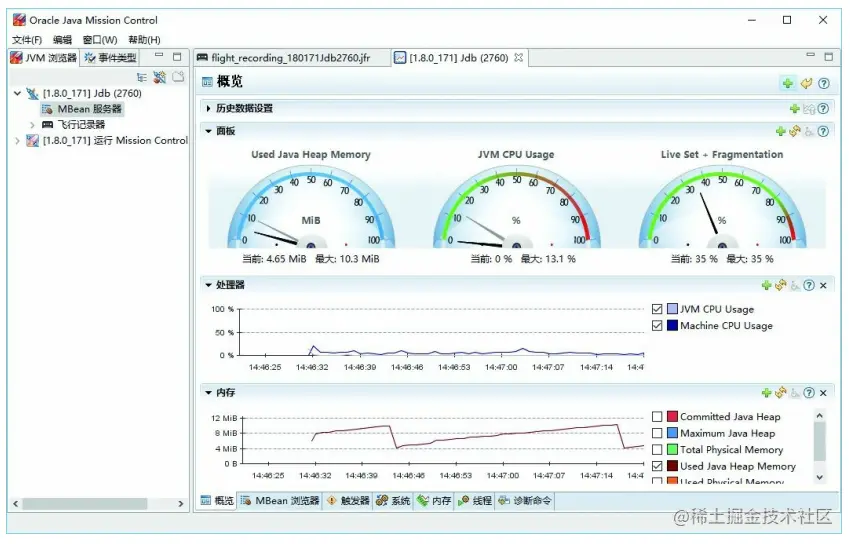Click JVM CPU Usage color swatch
Image resolution: width=850 pixels, height=544 pixels.
[x=672, y=309]
